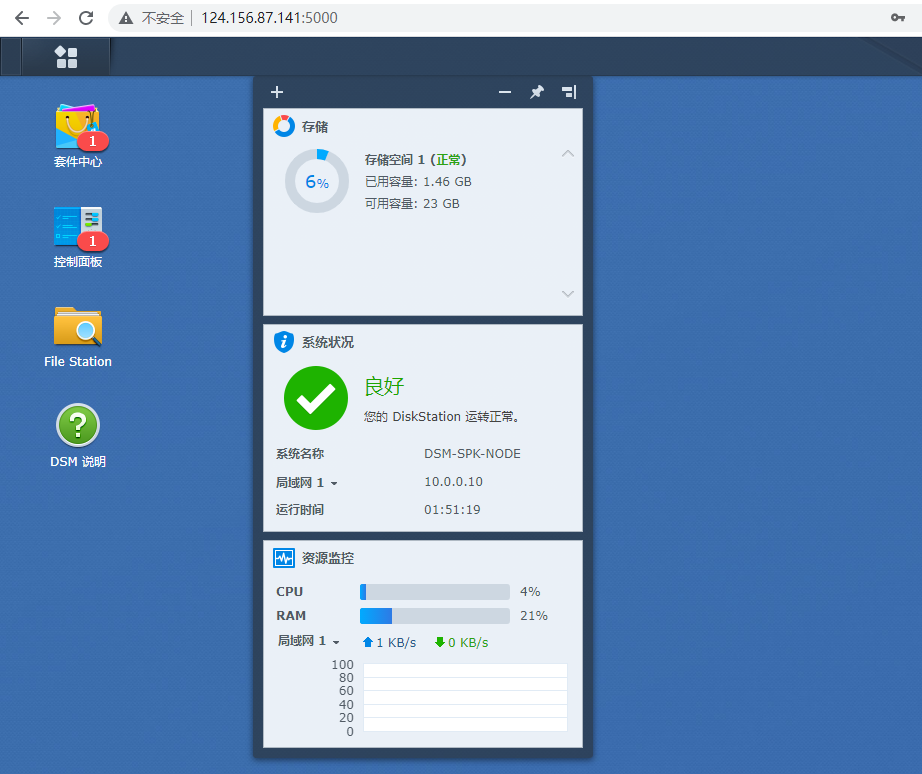Image resolution: width=922 pixels, height=774 pixels.
Task: Click the plus icon to add widget
Action: [x=277, y=92]
